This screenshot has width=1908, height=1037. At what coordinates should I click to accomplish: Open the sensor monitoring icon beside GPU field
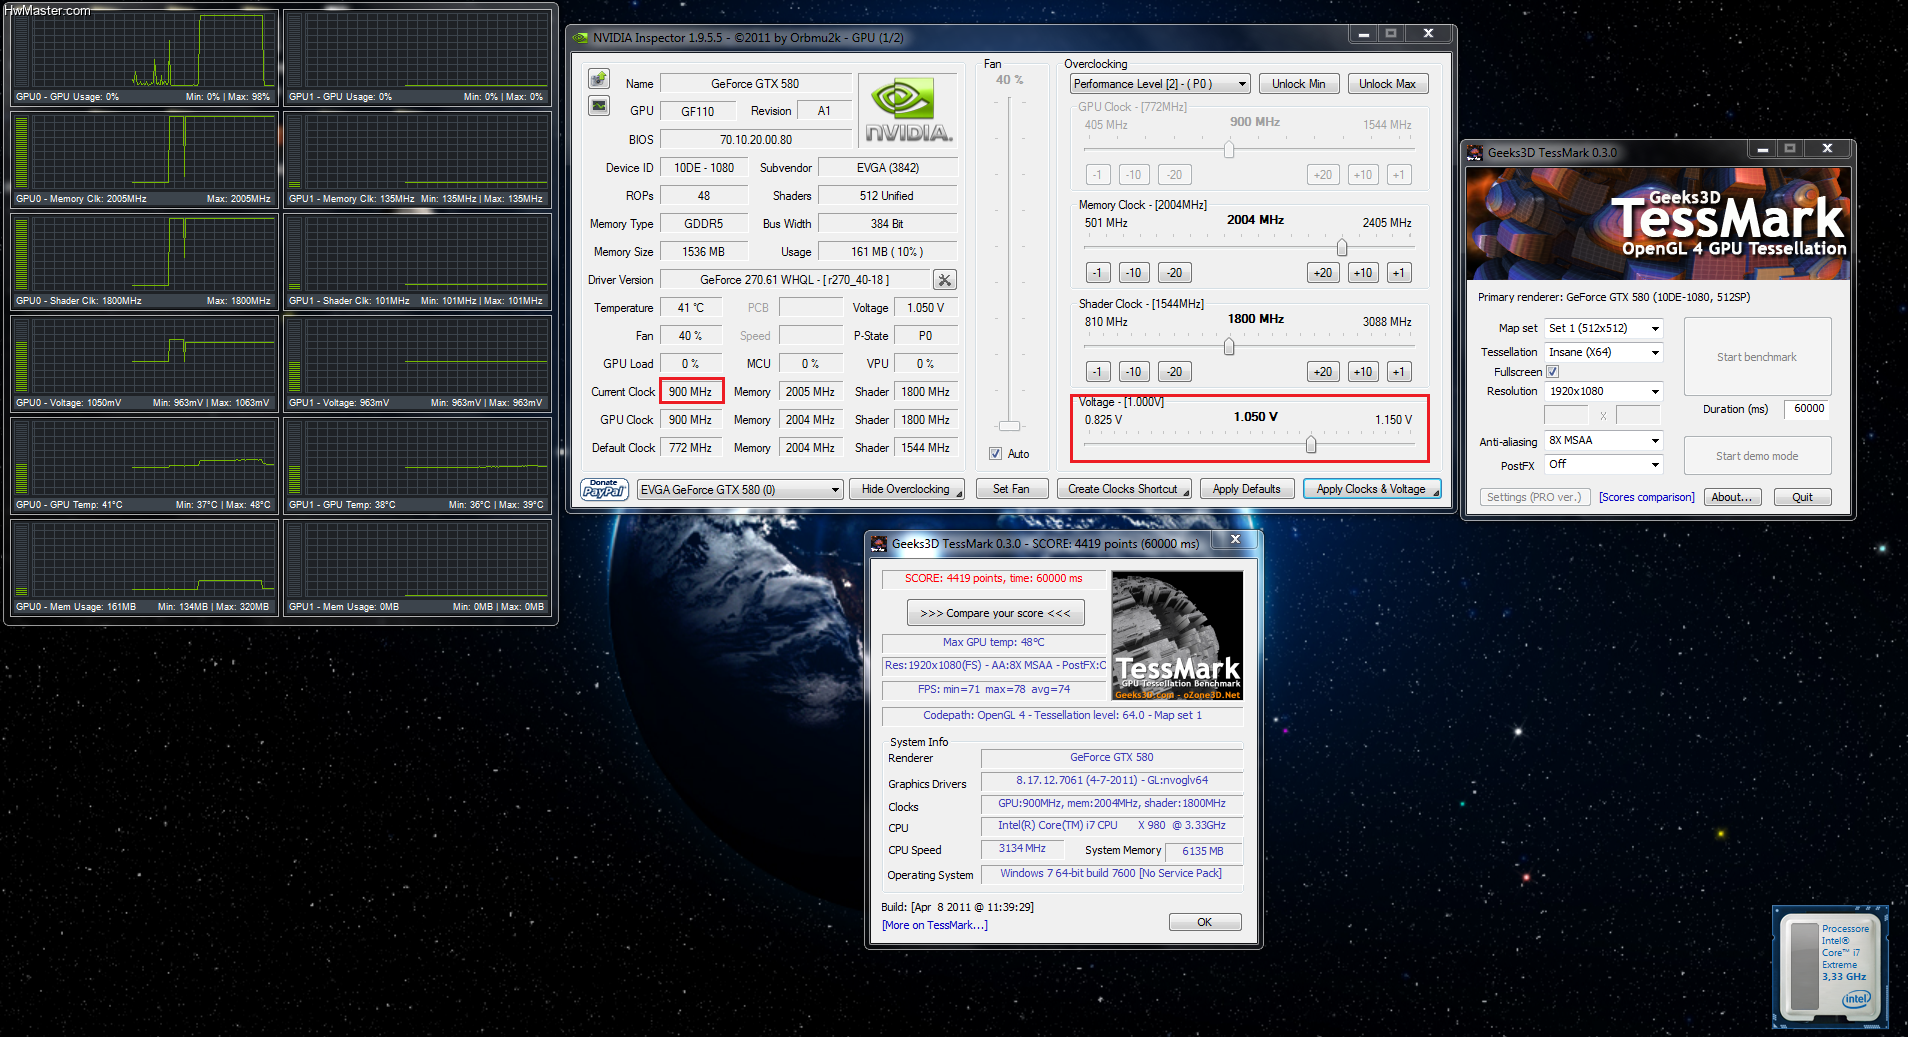tap(599, 106)
